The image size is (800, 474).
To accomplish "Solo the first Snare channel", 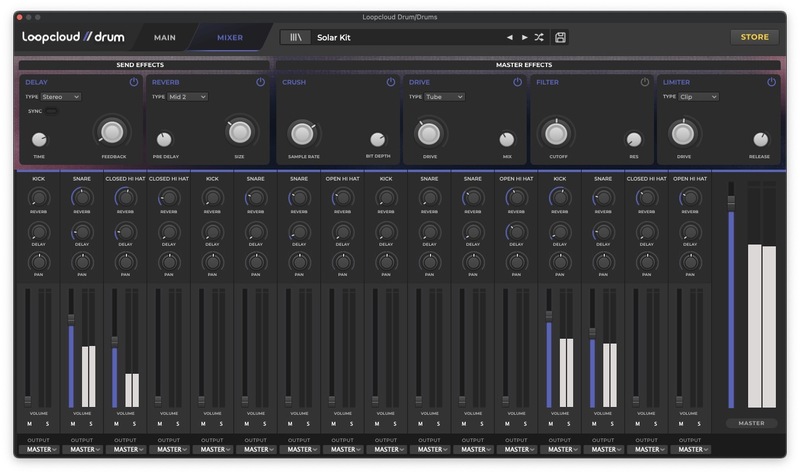I will (x=91, y=424).
